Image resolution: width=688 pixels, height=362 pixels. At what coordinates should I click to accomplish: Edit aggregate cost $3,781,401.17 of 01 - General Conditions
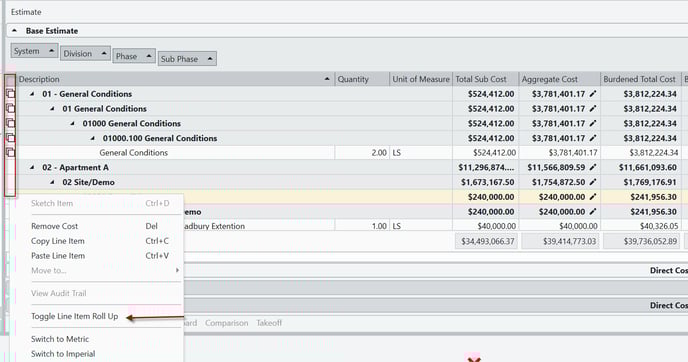point(593,94)
